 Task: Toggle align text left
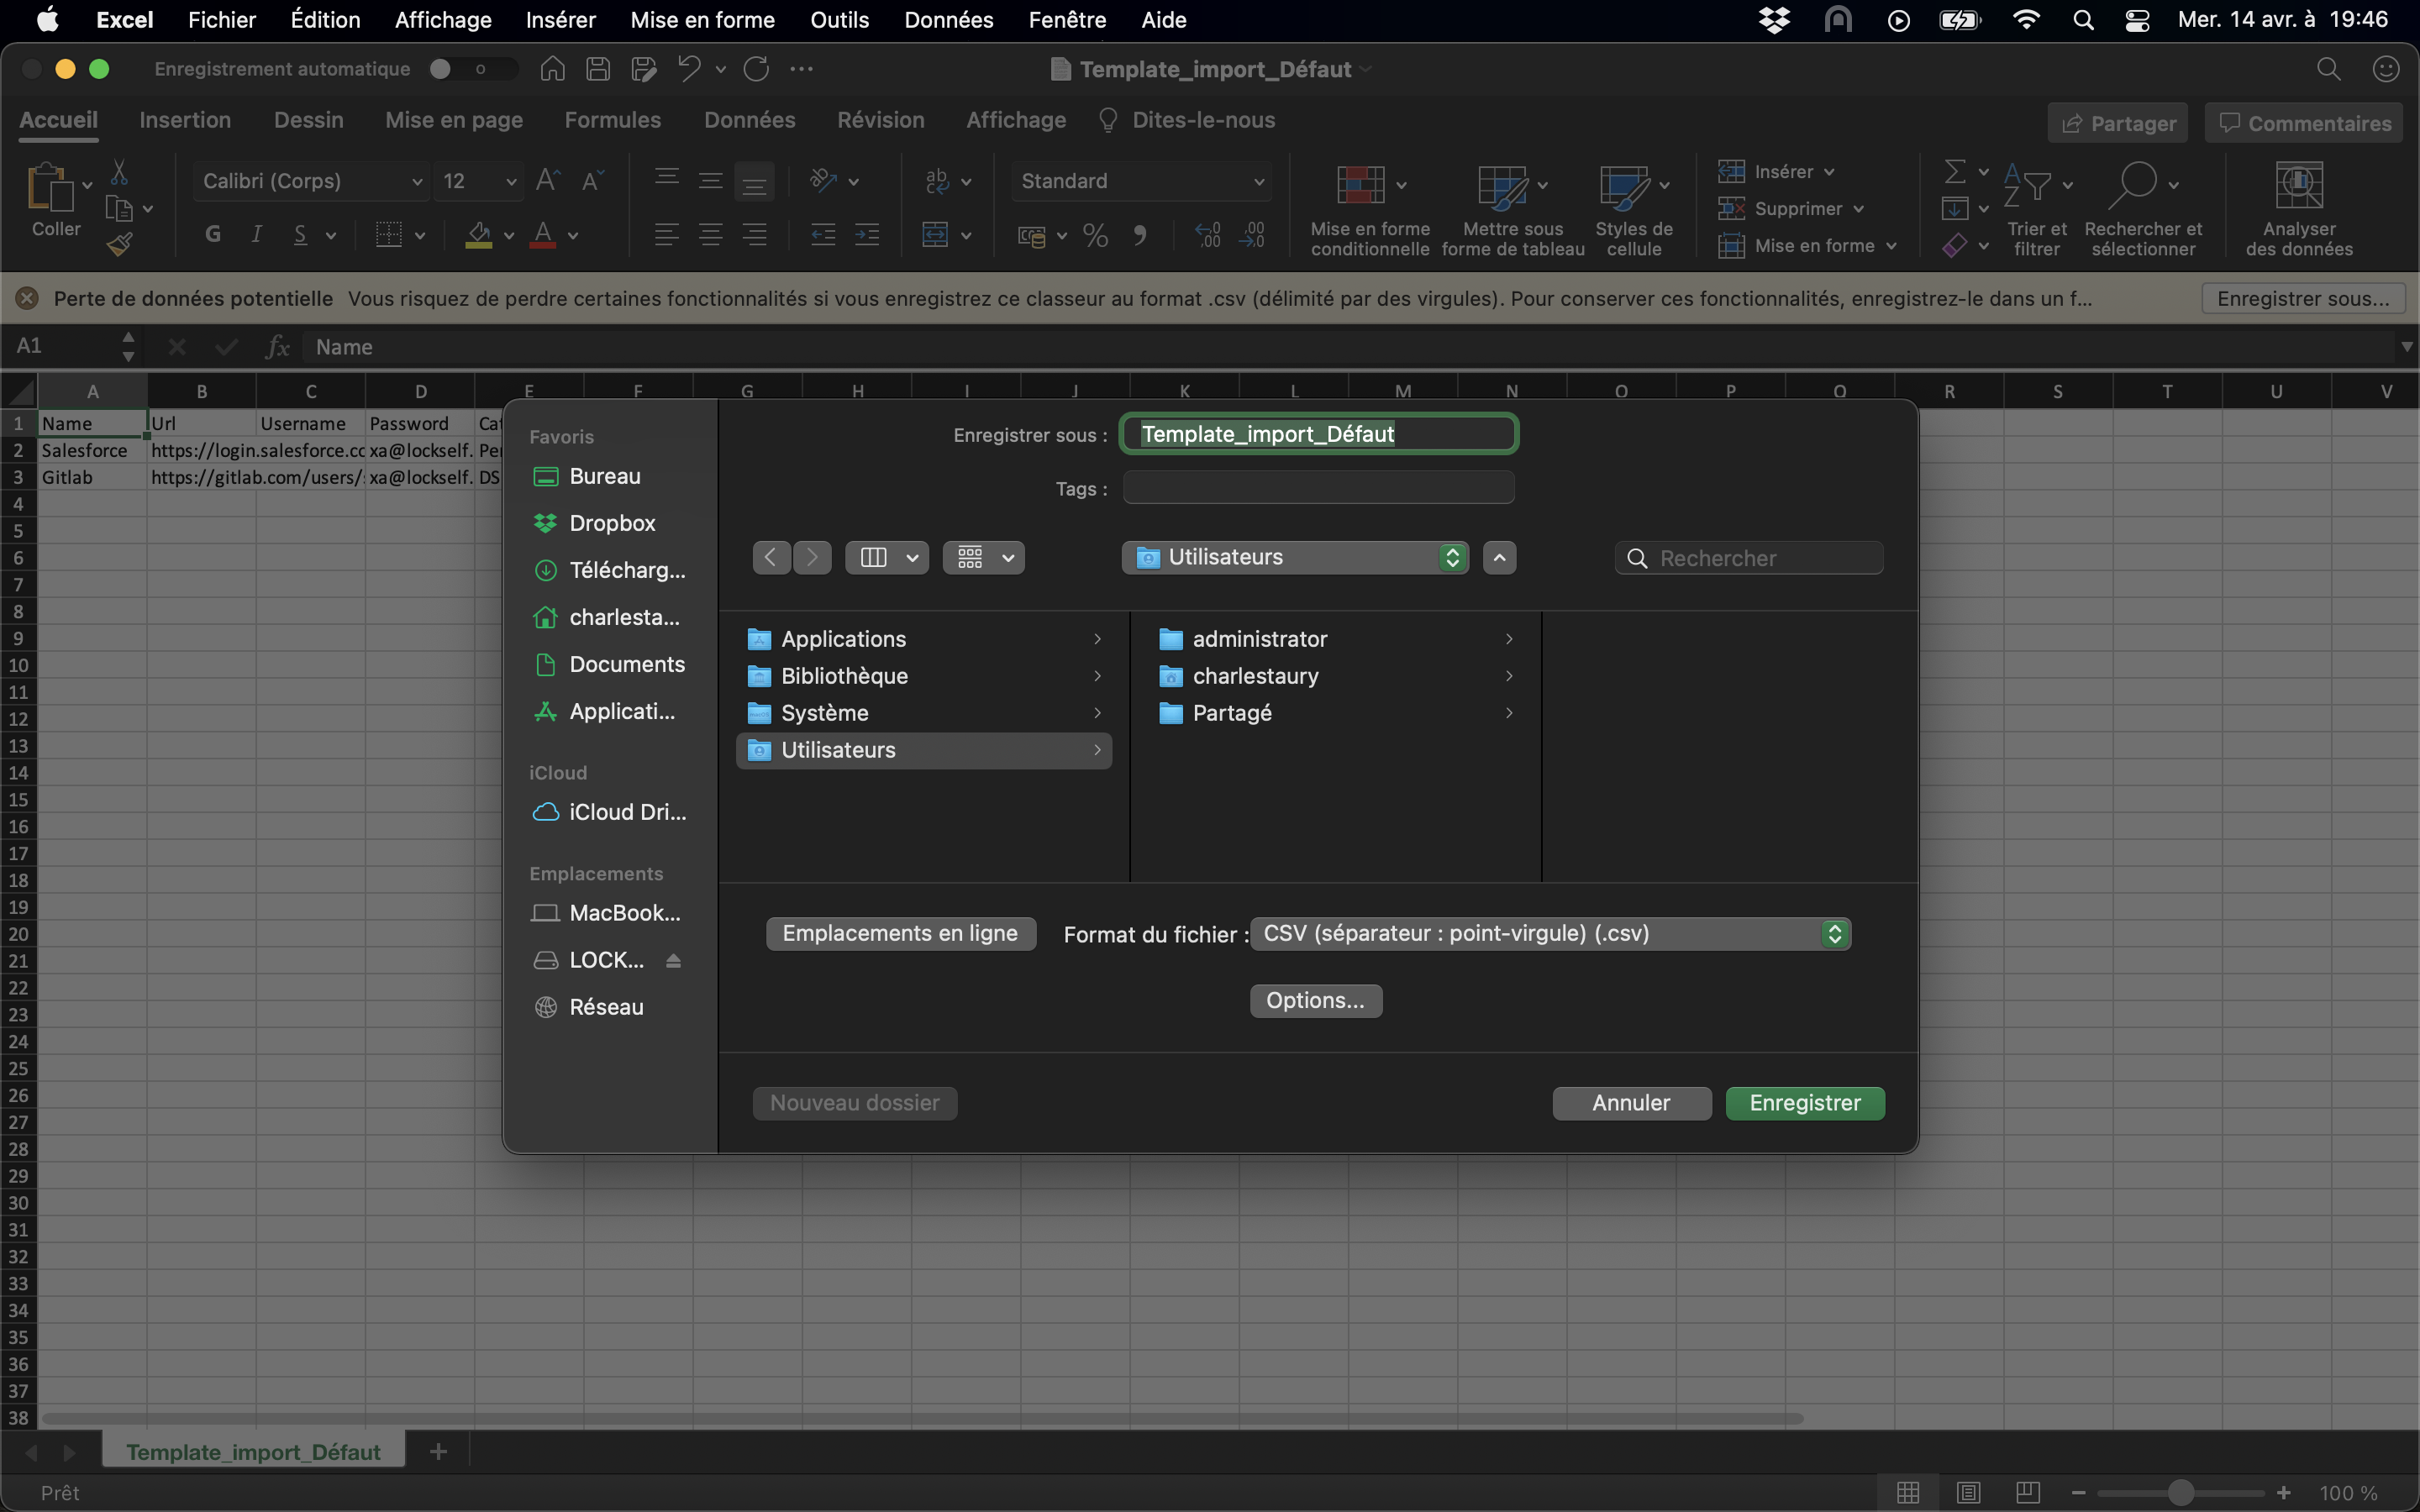(x=666, y=235)
